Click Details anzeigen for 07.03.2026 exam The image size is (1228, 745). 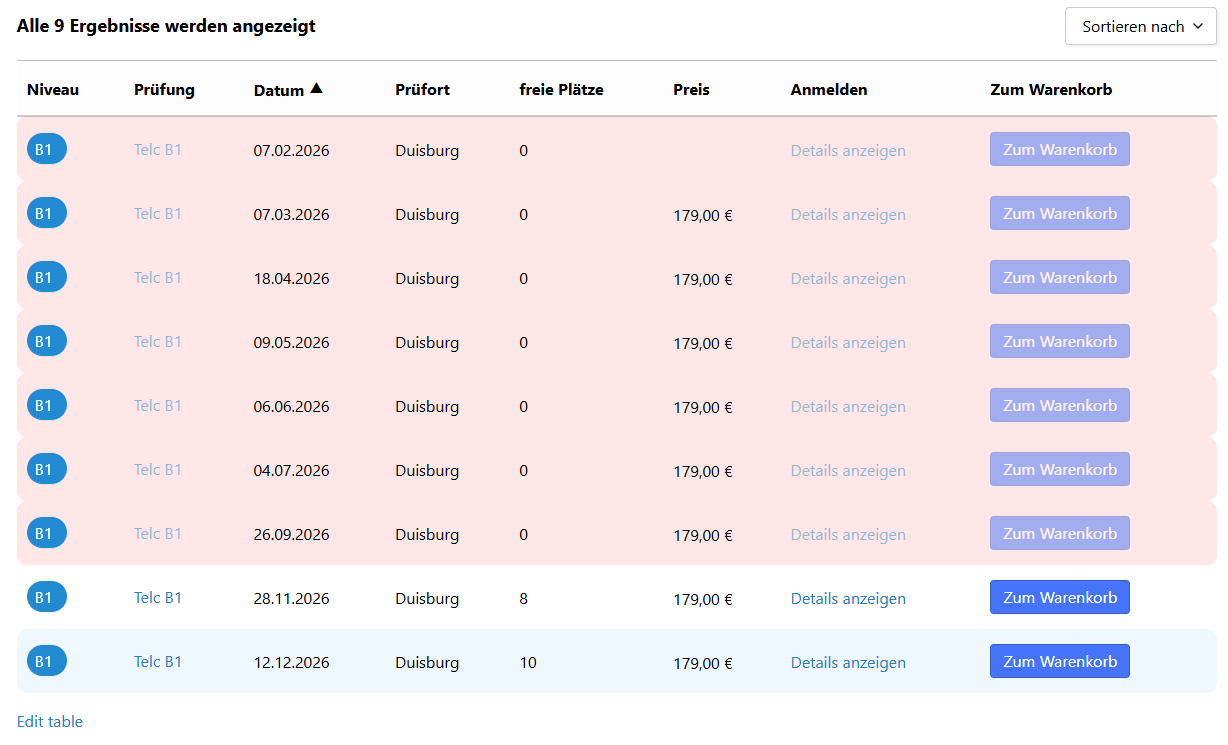[848, 215]
